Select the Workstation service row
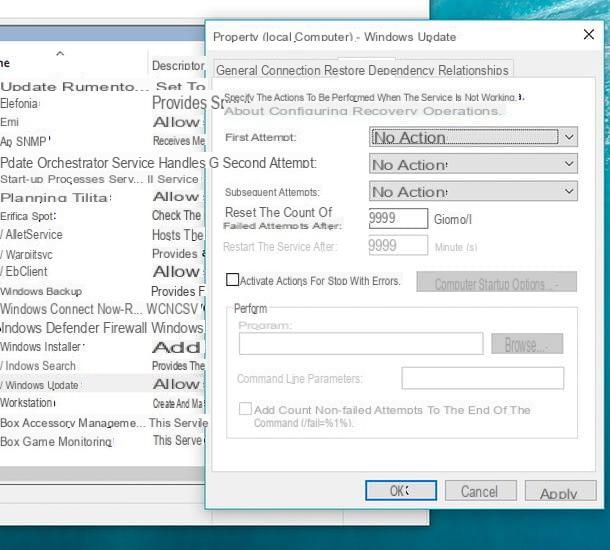The image size is (610, 550). 102,403
